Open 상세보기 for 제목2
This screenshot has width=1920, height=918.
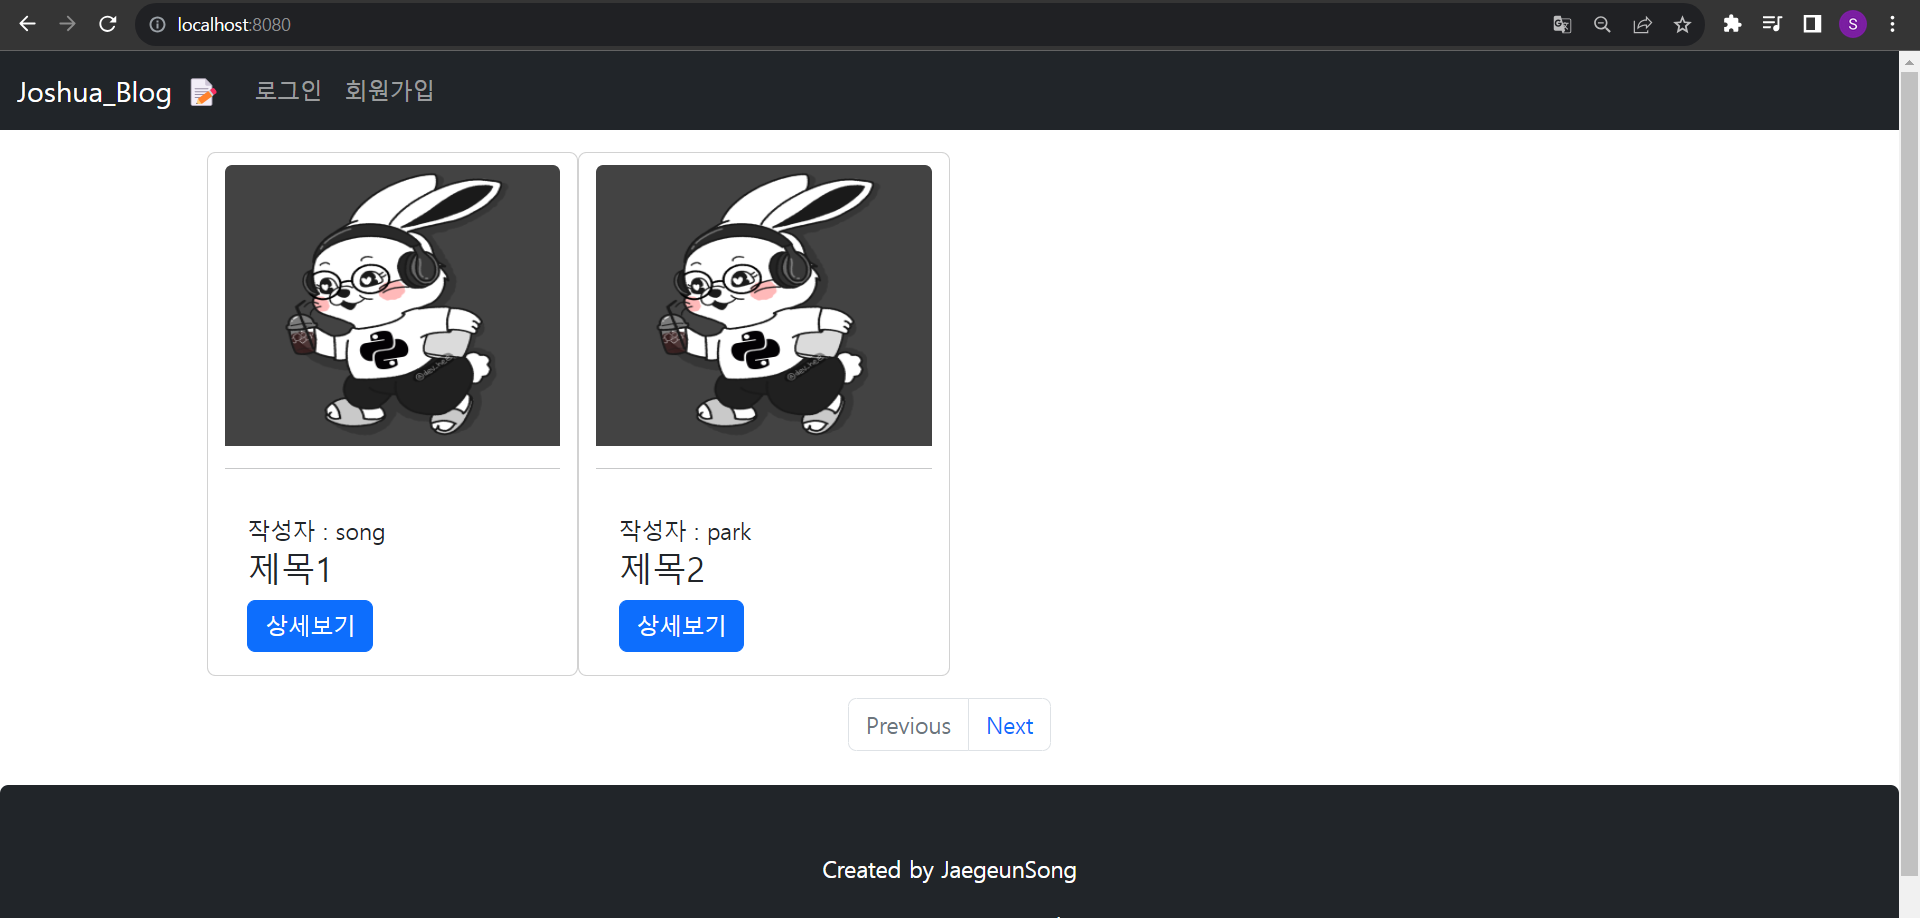click(x=681, y=626)
